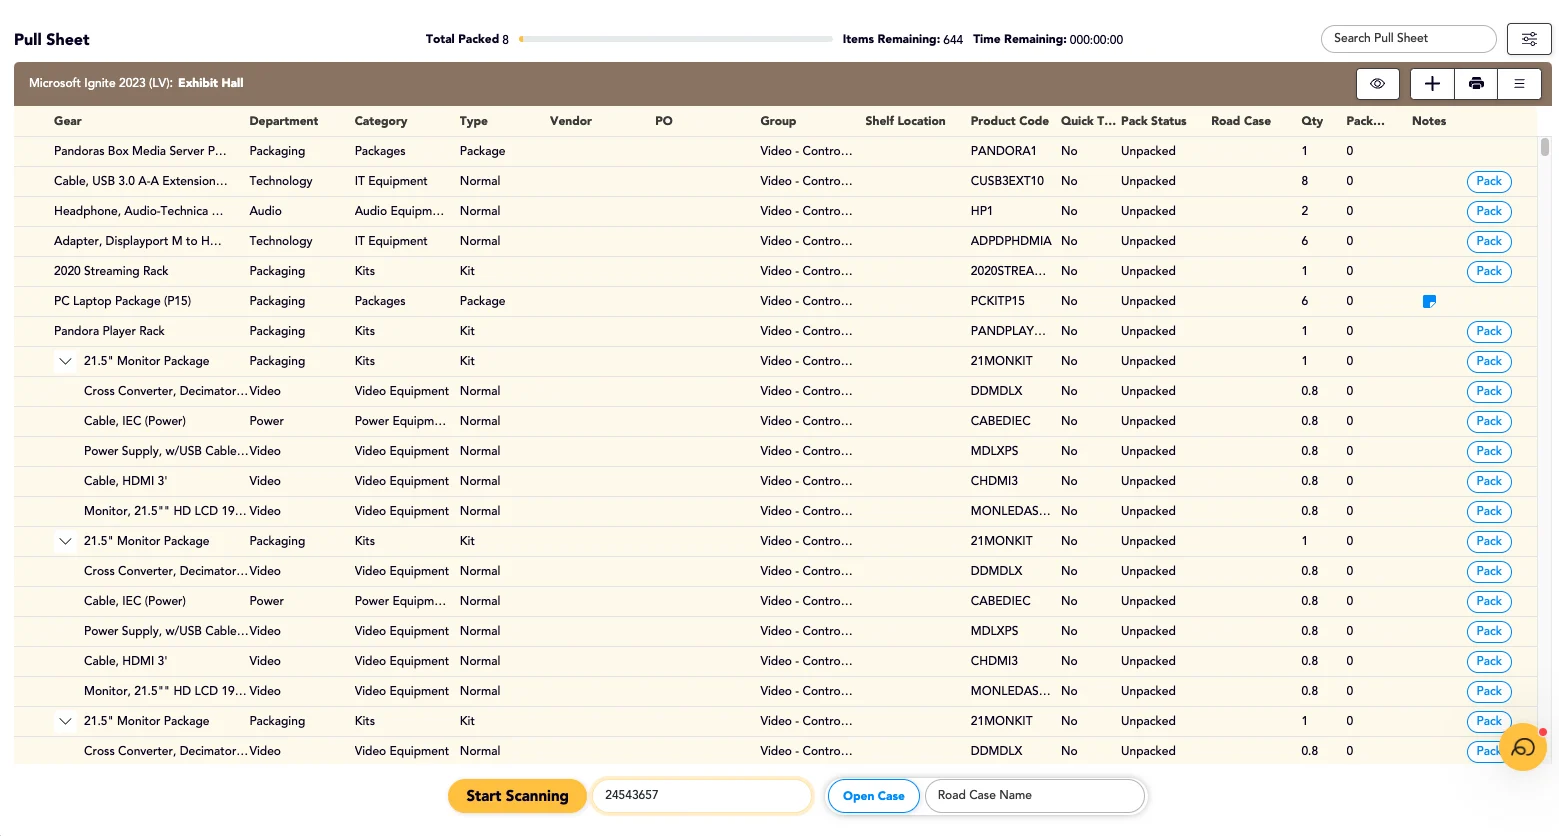Open the orange chat support bubble

click(x=1523, y=747)
